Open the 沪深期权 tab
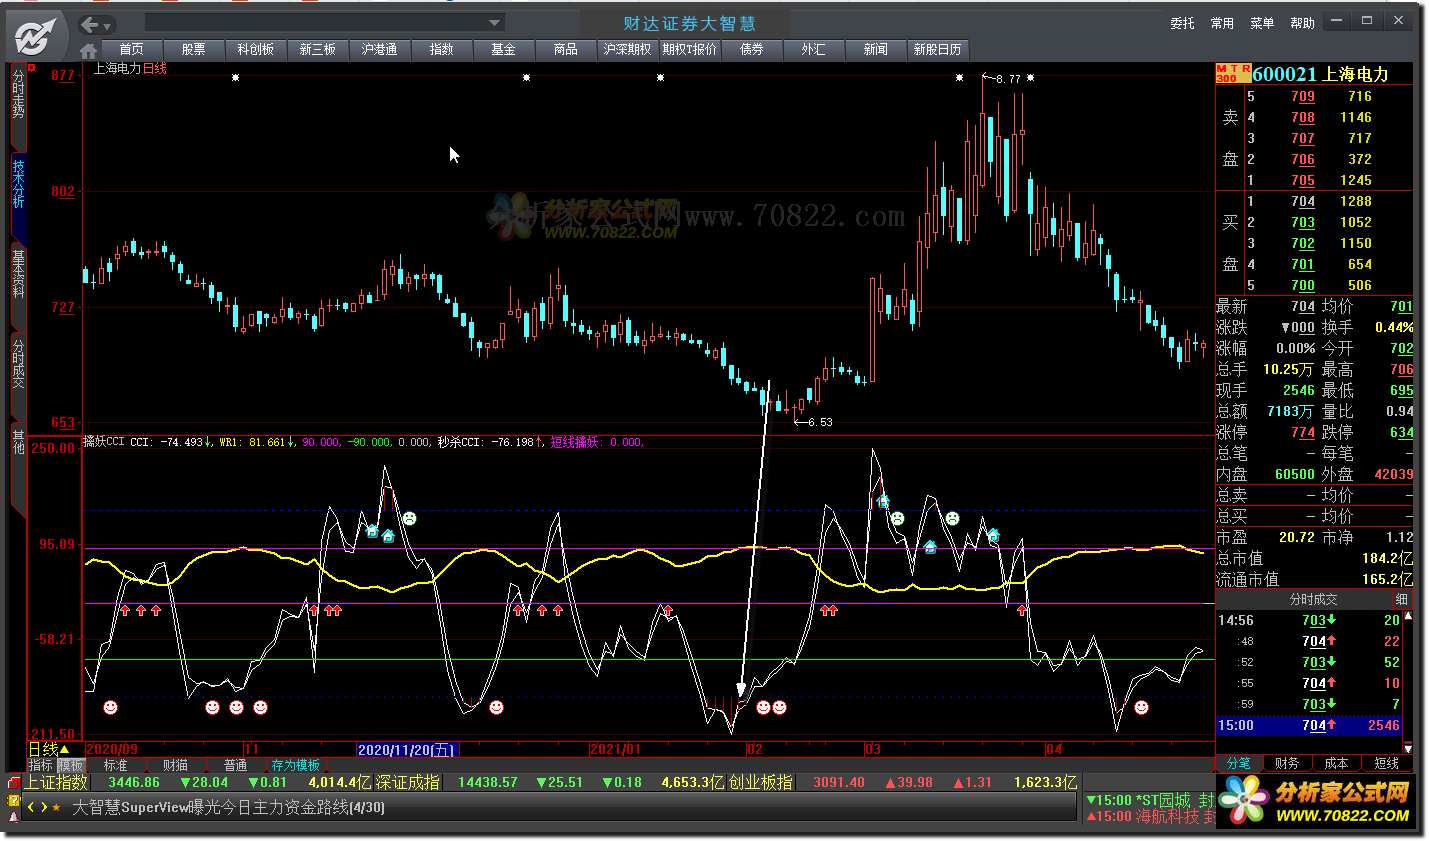1429x841 pixels. tap(627, 49)
